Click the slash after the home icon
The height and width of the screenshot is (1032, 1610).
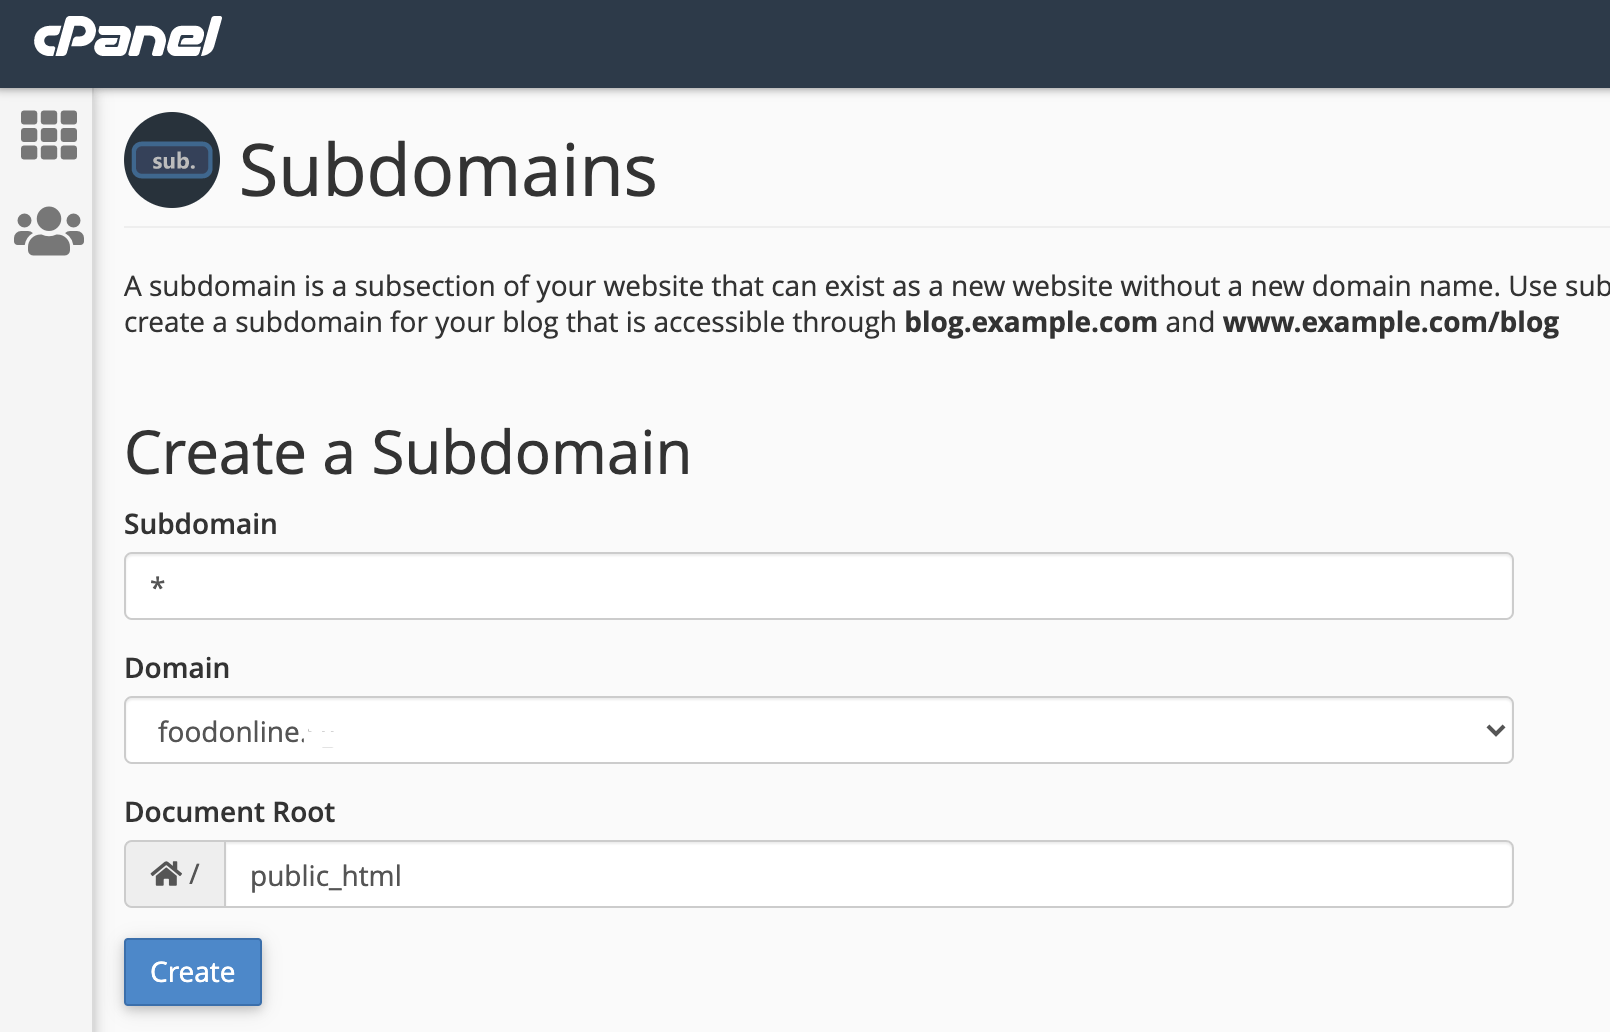pyautogui.click(x=194, y=874)
